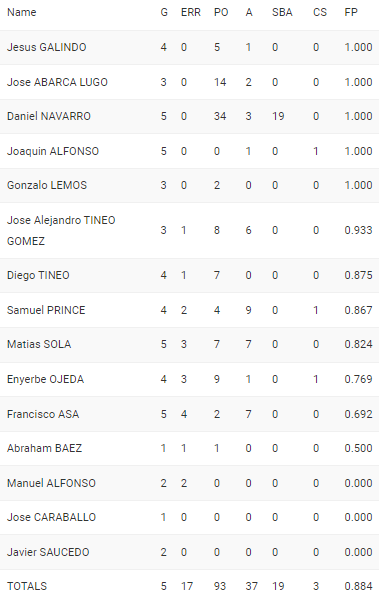
Task: Open Francisco ASA player entry
Action: tap(43, 414)
